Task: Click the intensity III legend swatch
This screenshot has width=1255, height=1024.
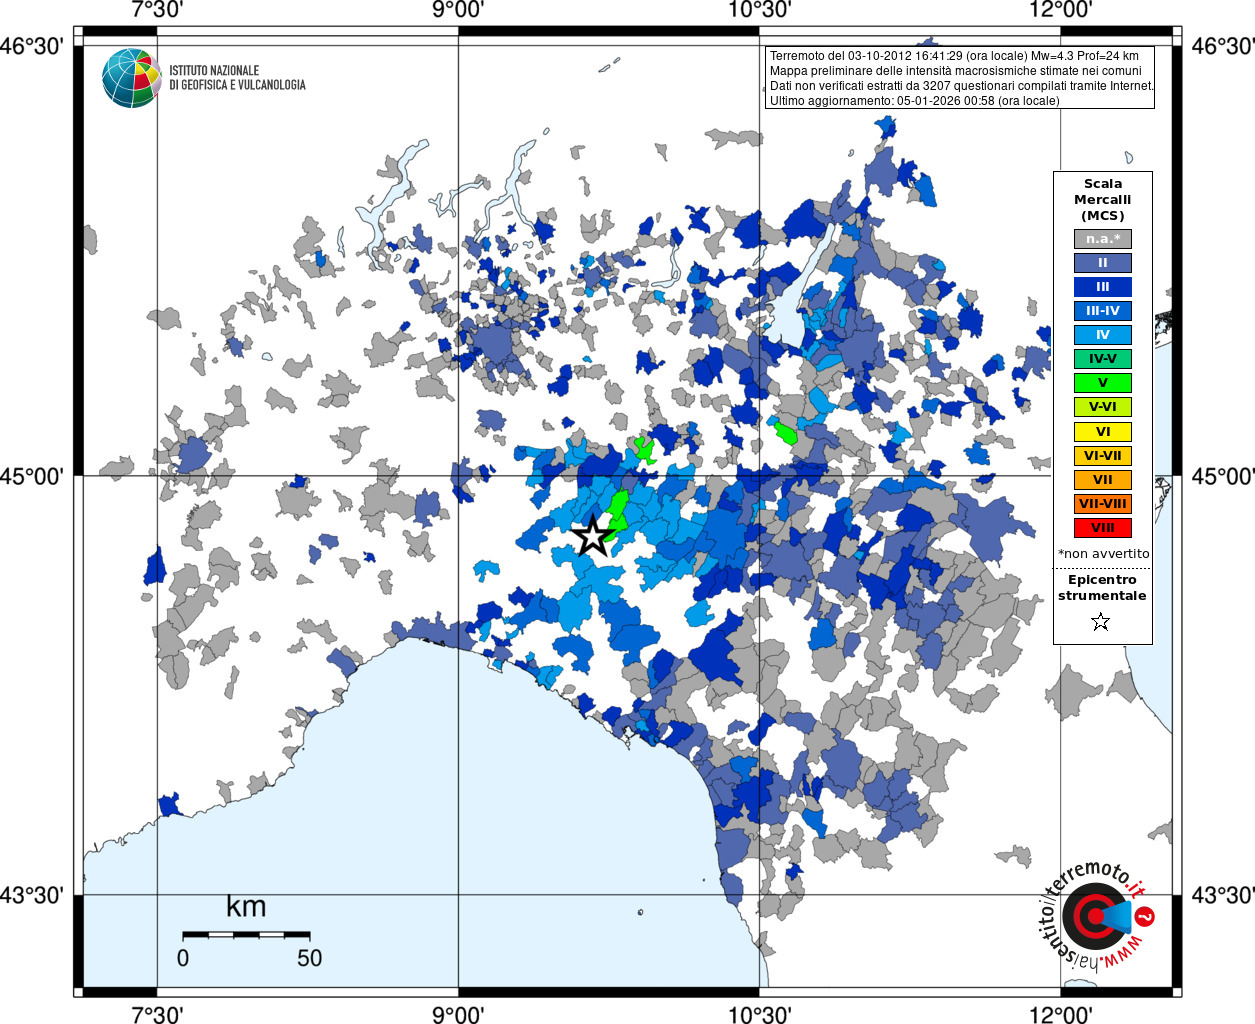Action: pyautogui.click(x=1103, y=287)
